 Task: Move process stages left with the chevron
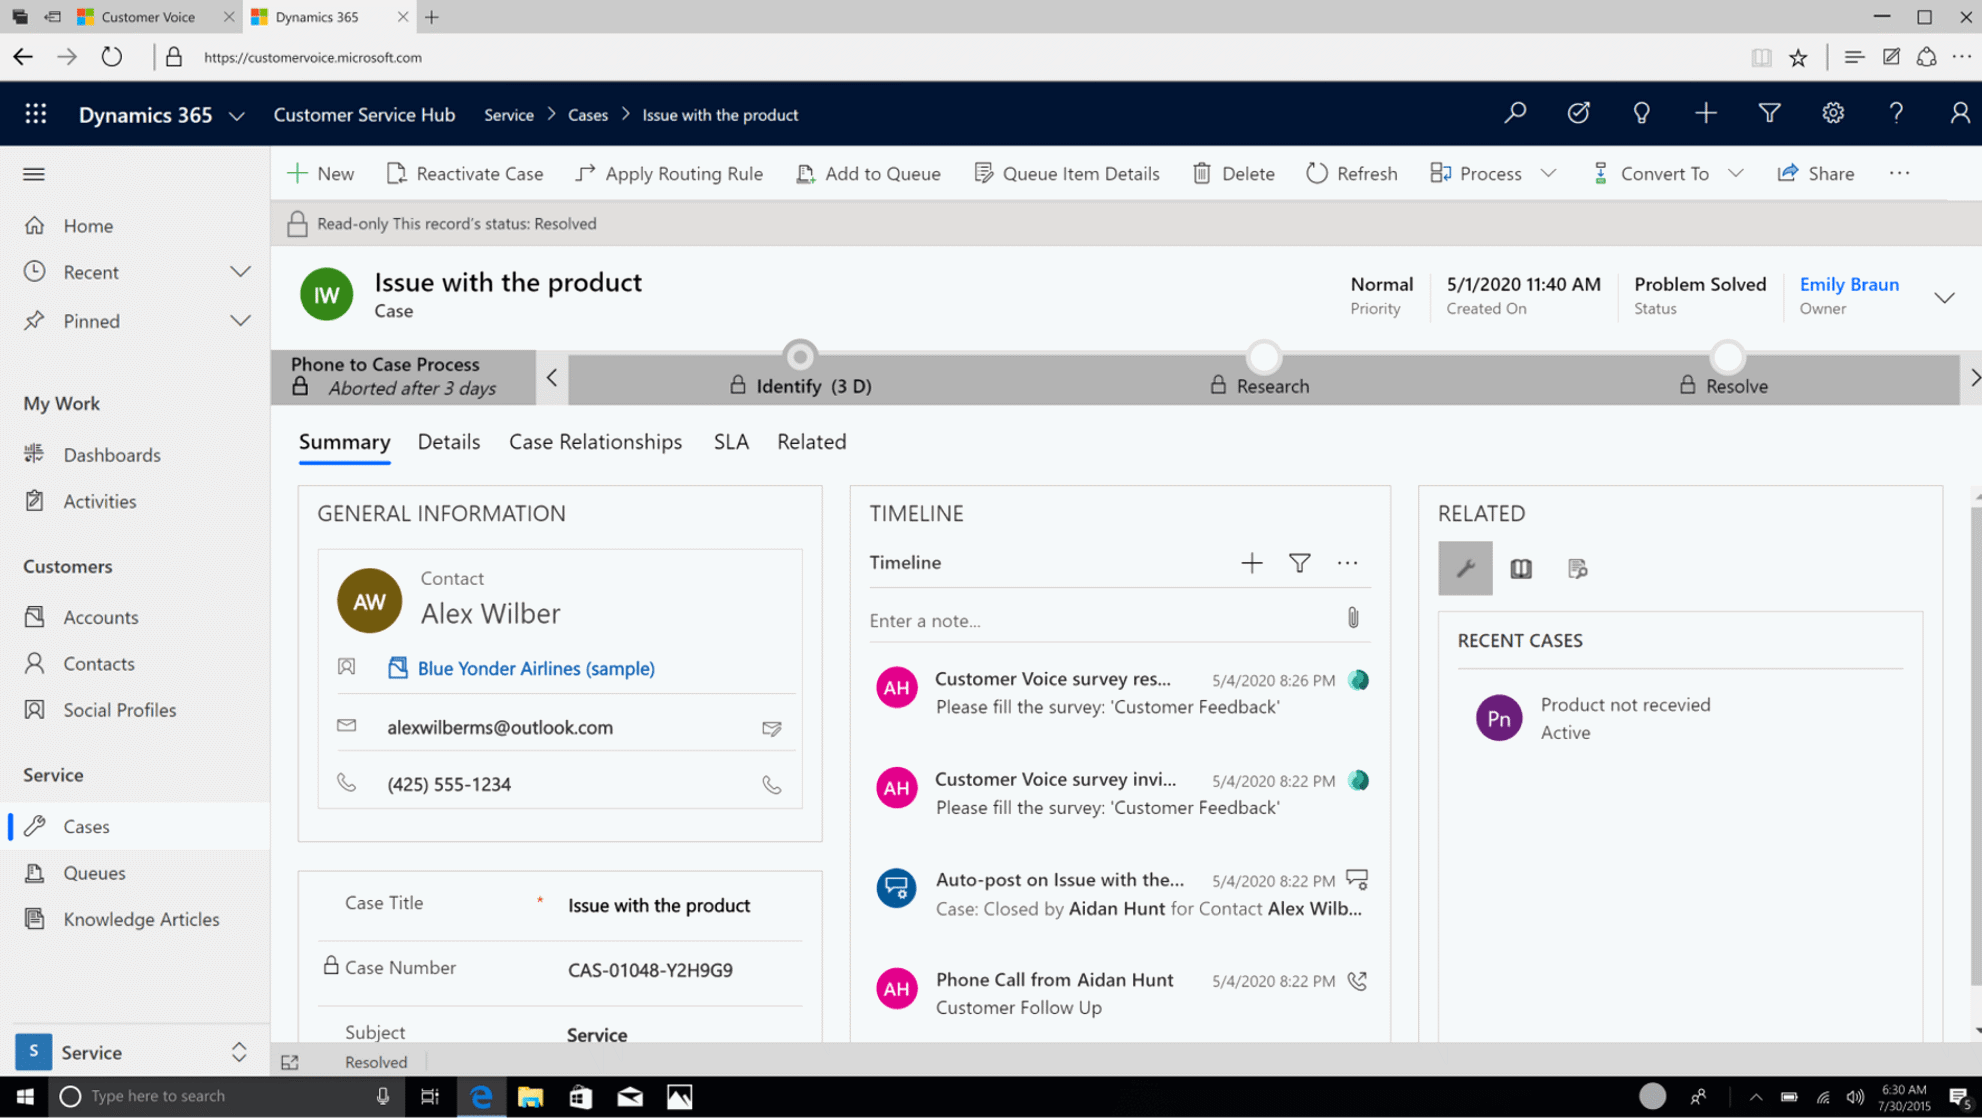tap(552, 378)
